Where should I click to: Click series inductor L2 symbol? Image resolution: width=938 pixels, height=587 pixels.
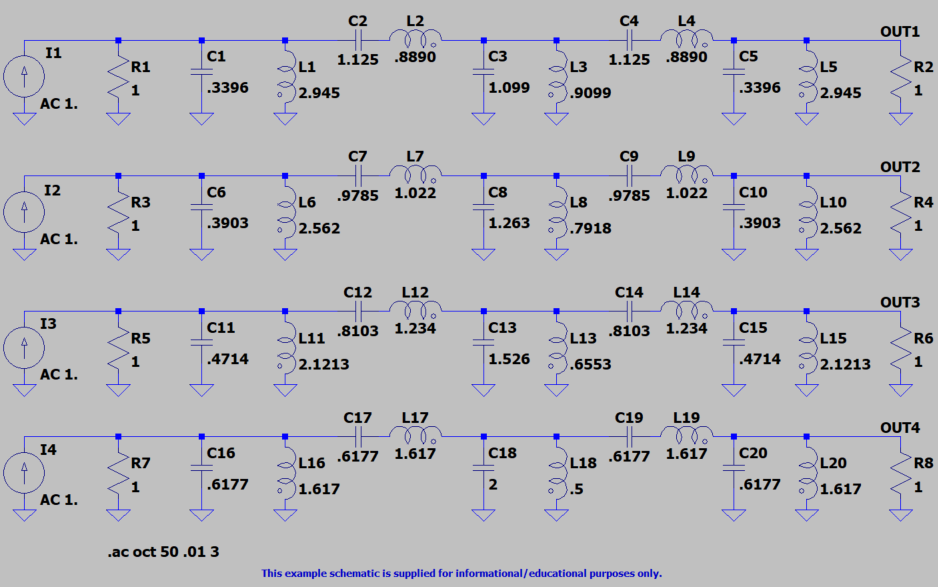(416, 39)
